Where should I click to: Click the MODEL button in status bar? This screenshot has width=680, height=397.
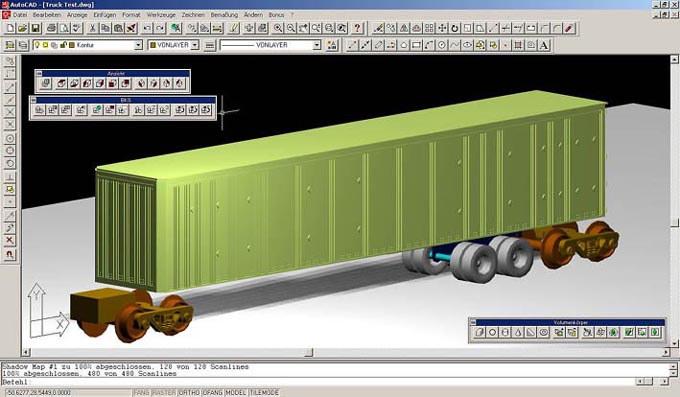(x=236, y=393)
